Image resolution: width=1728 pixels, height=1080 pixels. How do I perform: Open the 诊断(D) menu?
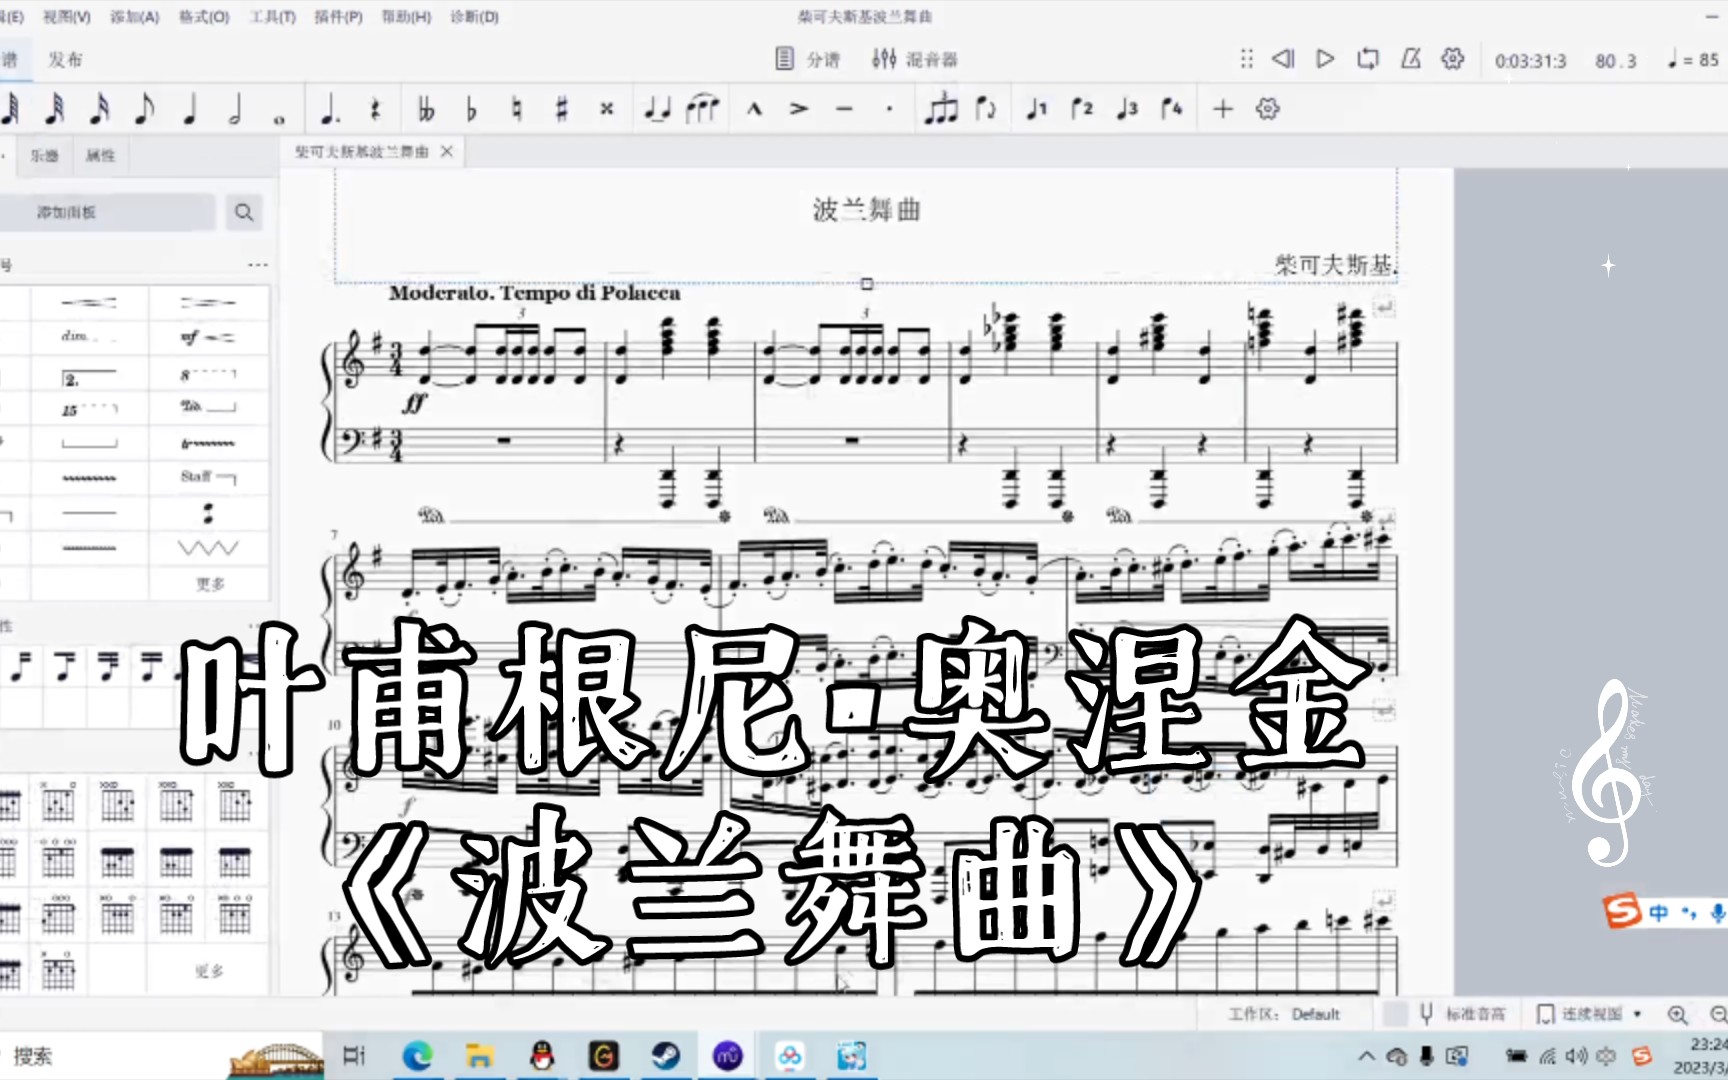point(474,17)
